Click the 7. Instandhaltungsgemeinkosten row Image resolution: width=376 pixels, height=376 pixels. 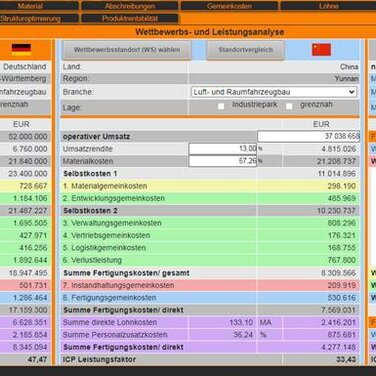pyautogui.click(x=210, y=285)
